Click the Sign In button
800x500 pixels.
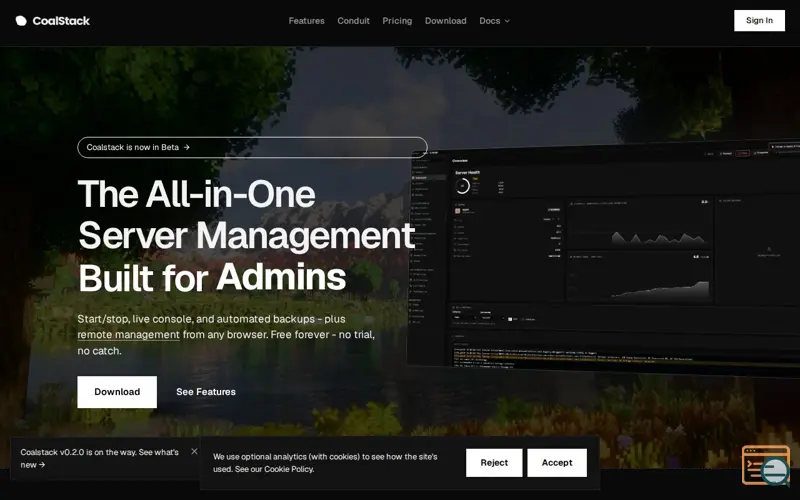tap(759, 20)
